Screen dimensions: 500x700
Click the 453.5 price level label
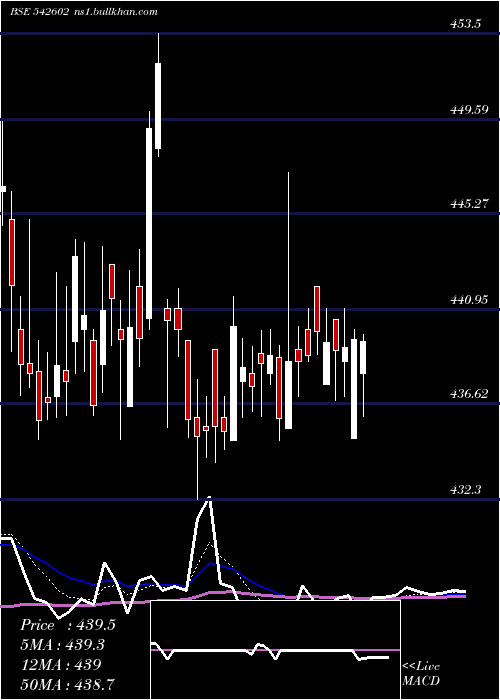465,24
